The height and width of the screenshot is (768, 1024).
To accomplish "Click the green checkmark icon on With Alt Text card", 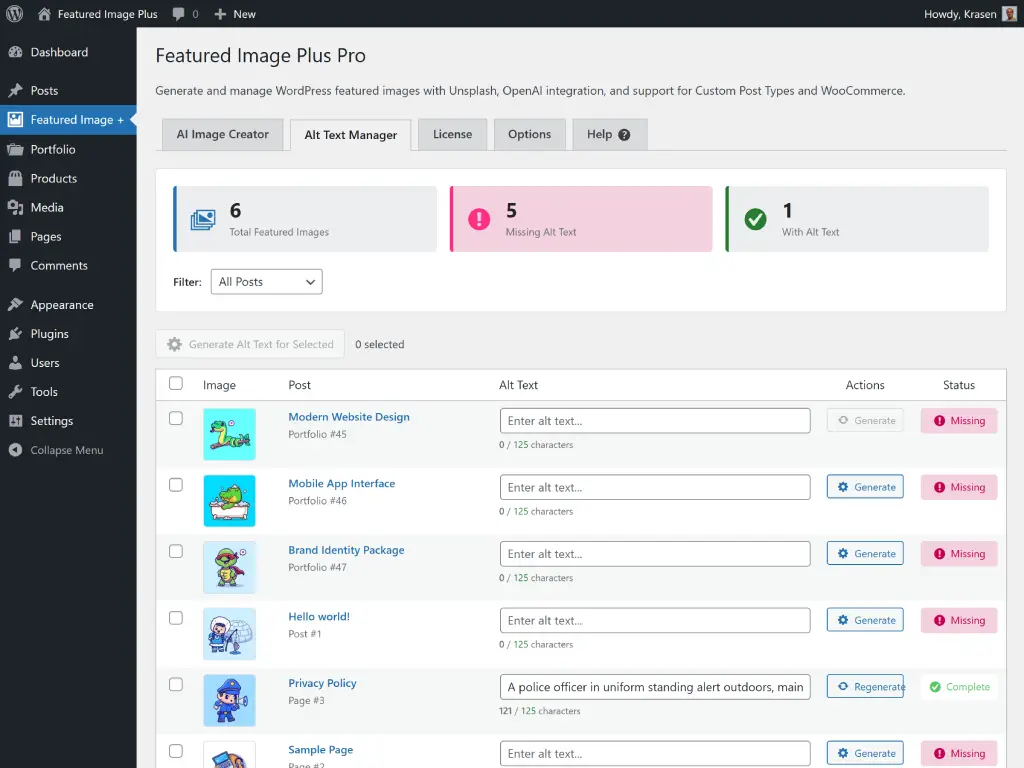I will [757, 218].
